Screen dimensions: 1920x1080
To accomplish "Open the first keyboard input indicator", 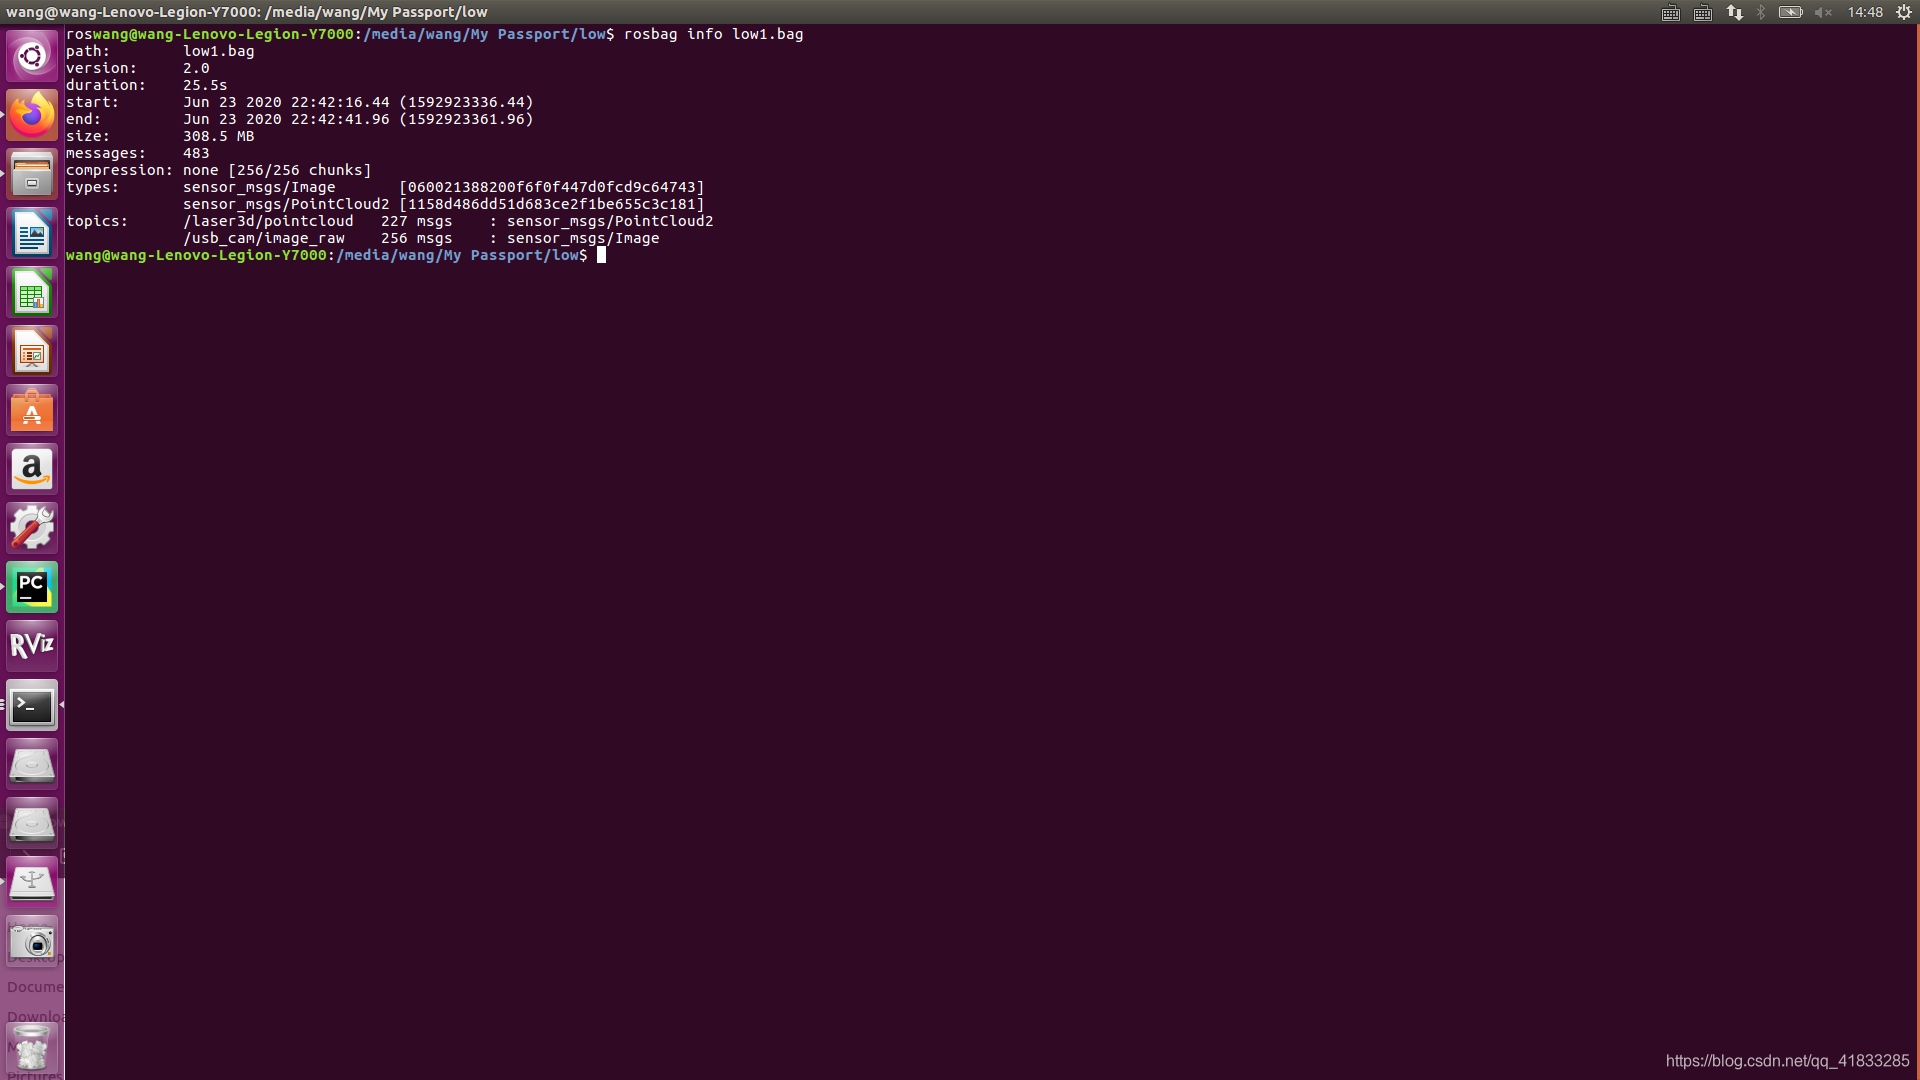I will pyautogui.click(x=1671, y=12).
